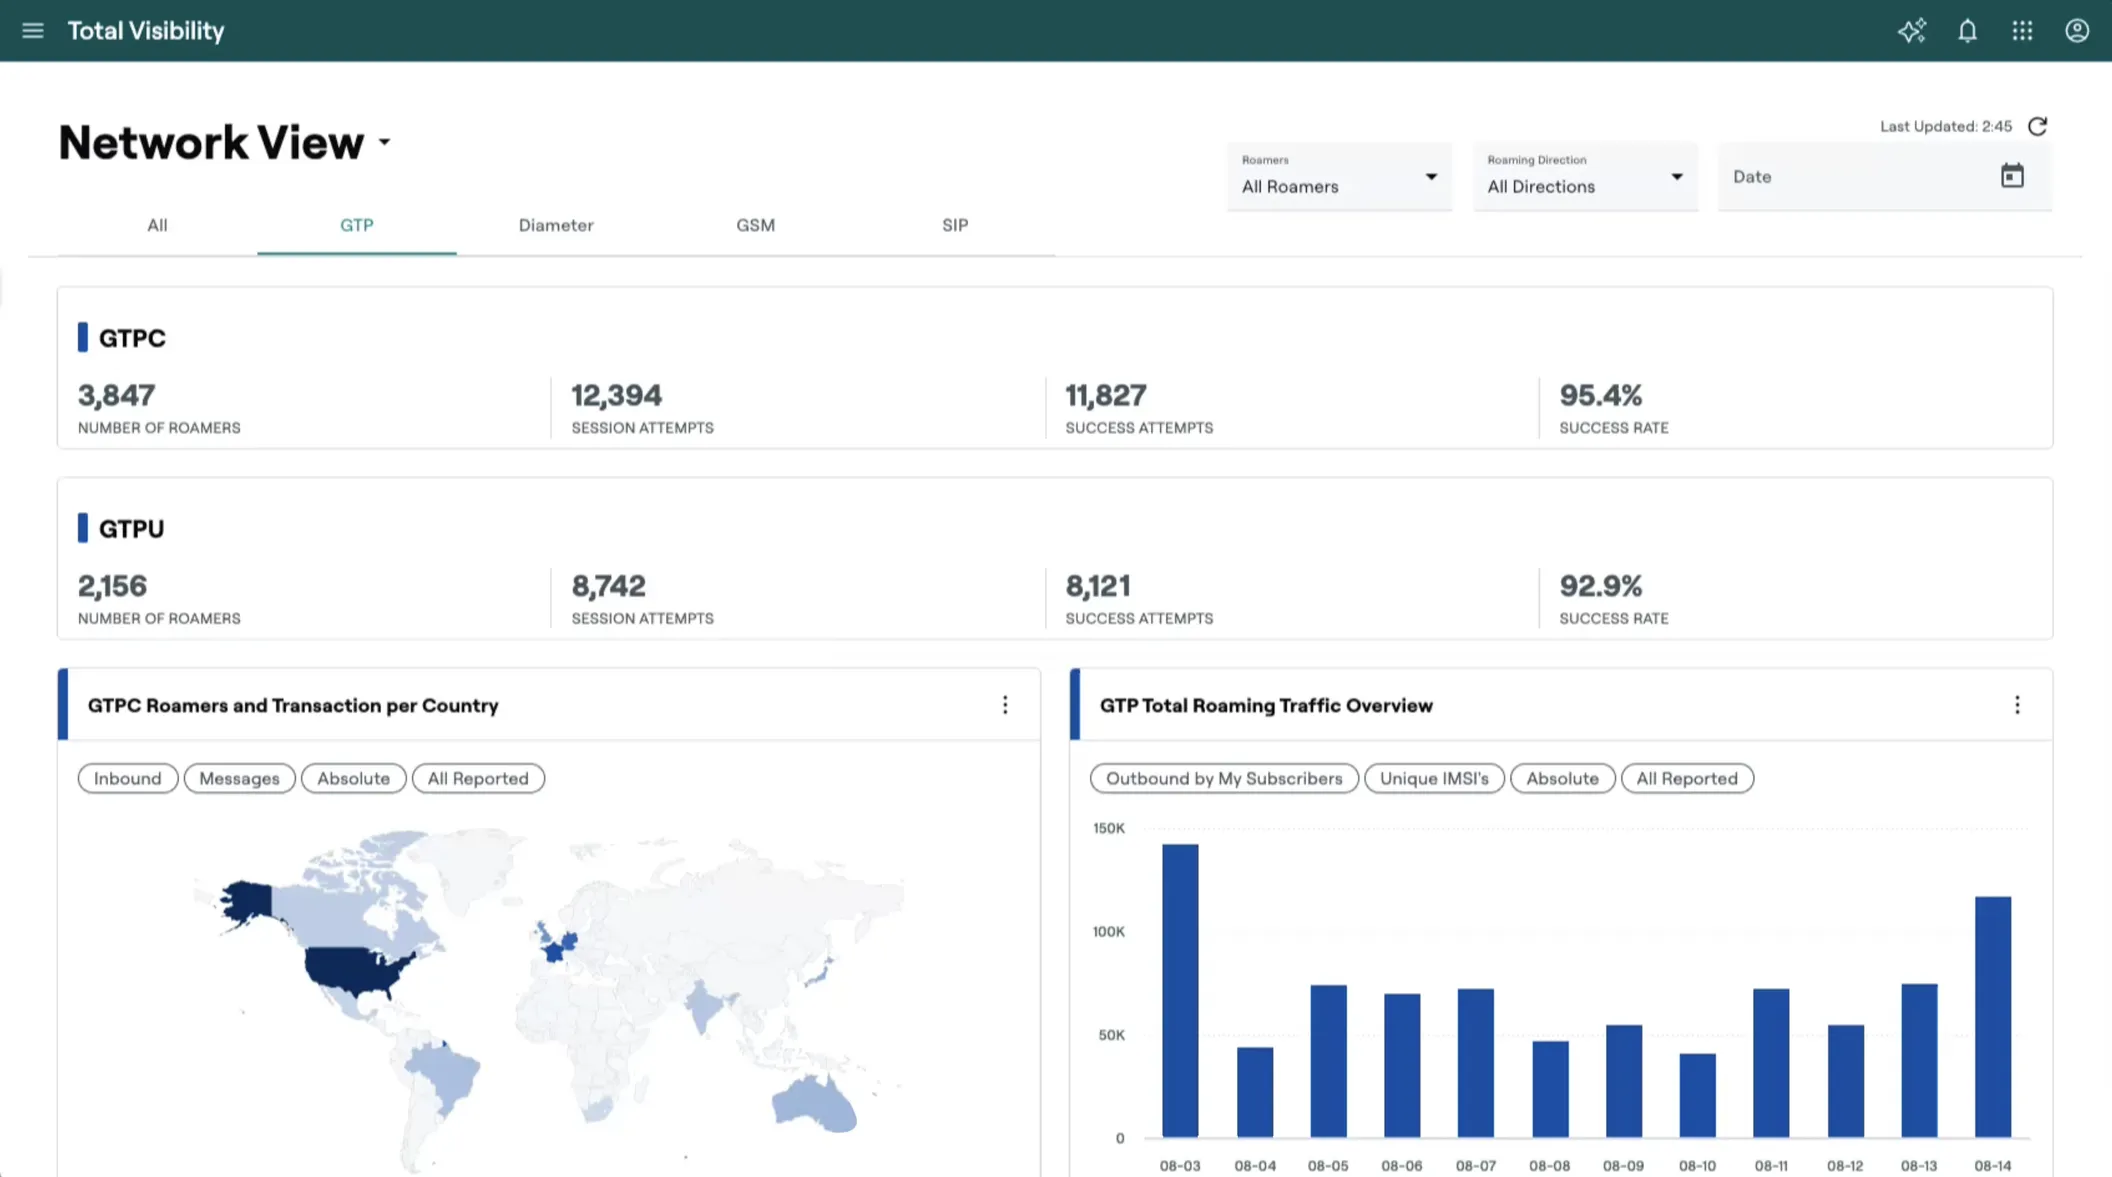The width and height of the screenshot is (2112, 1177).
Task: Click the Total Visibility app title
Action: click(146, 31)
